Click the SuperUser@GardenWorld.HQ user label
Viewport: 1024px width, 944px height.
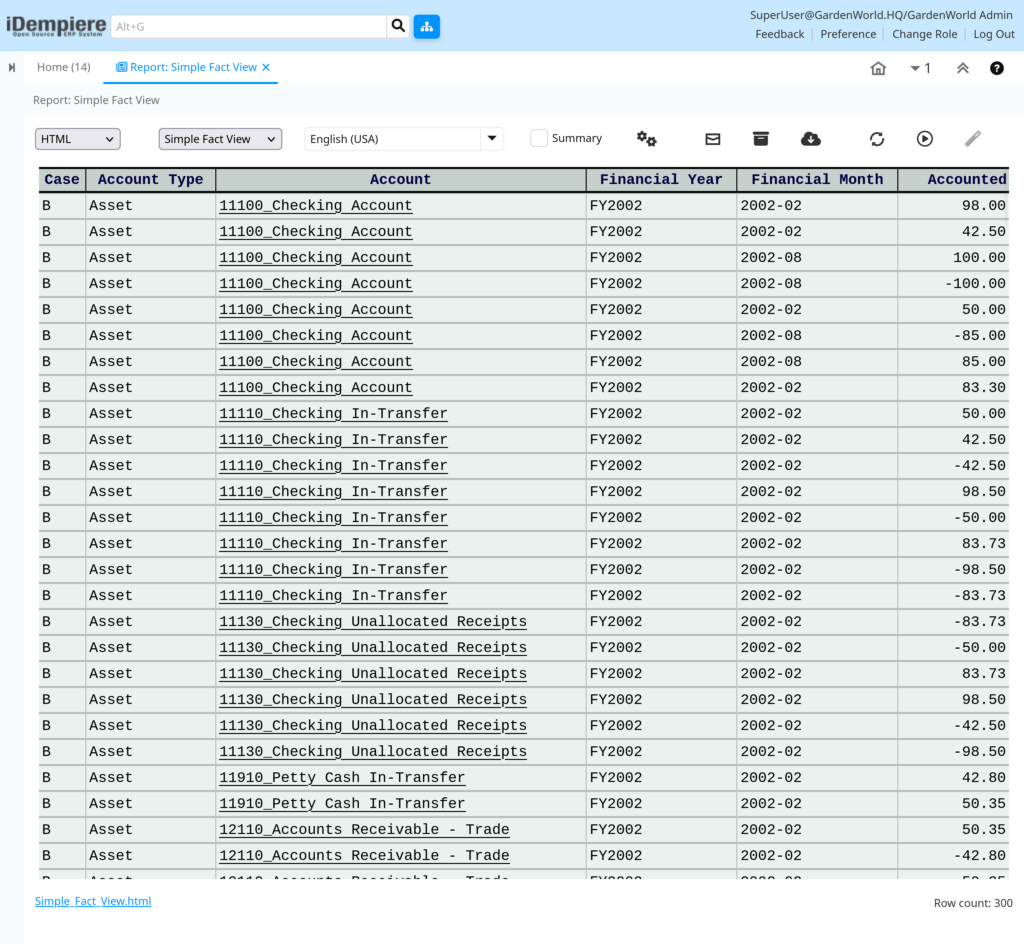click(x=881, y=15)
